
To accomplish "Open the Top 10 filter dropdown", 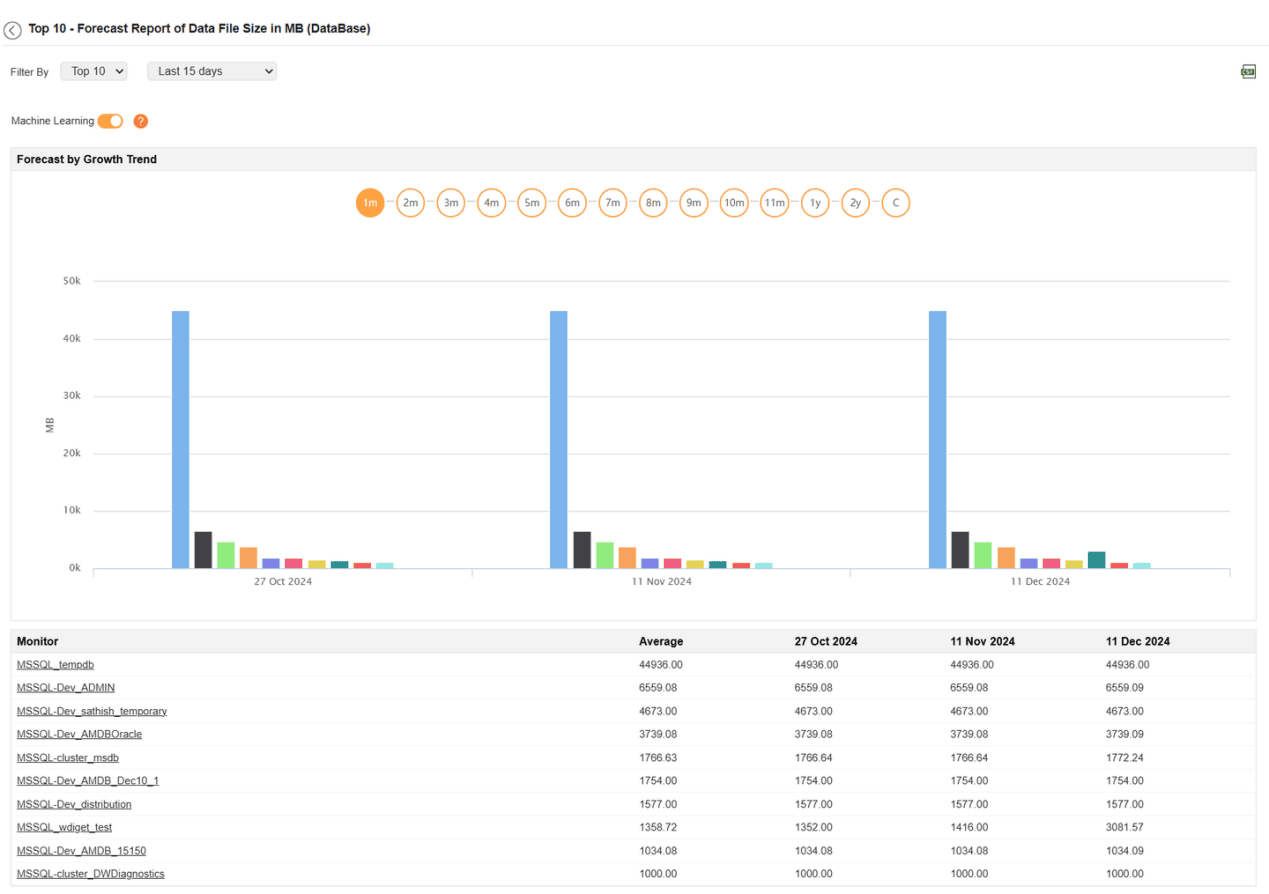I will (94, 71).
